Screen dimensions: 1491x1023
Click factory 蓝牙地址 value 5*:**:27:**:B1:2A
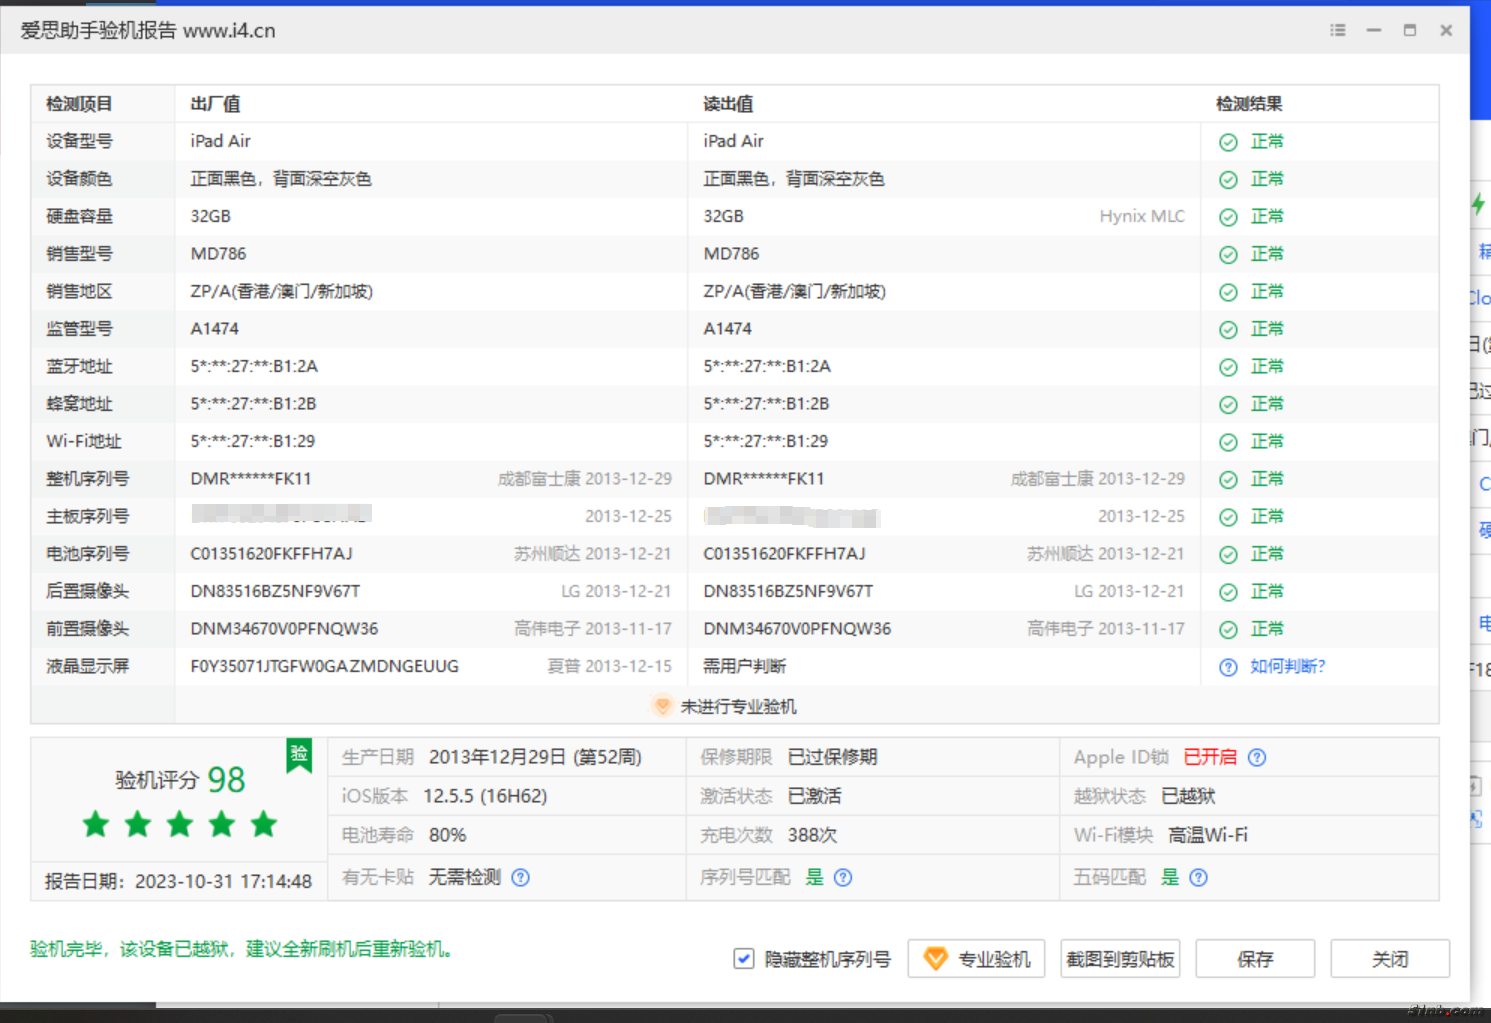pos(254,366)
